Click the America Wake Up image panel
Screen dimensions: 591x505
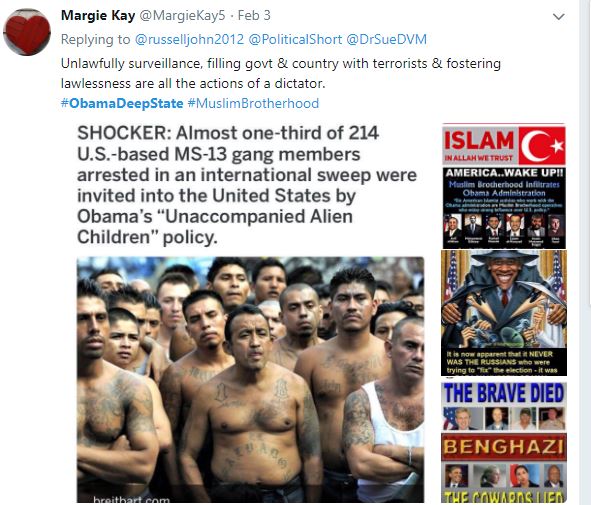504,208
